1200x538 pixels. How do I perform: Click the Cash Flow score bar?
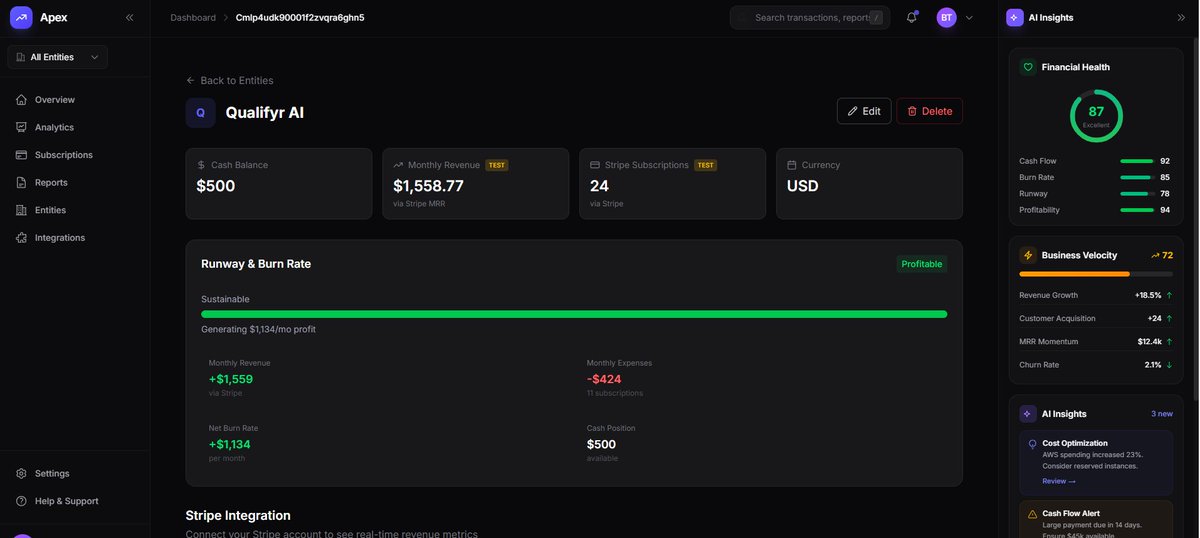click(x=1137, y=161)
